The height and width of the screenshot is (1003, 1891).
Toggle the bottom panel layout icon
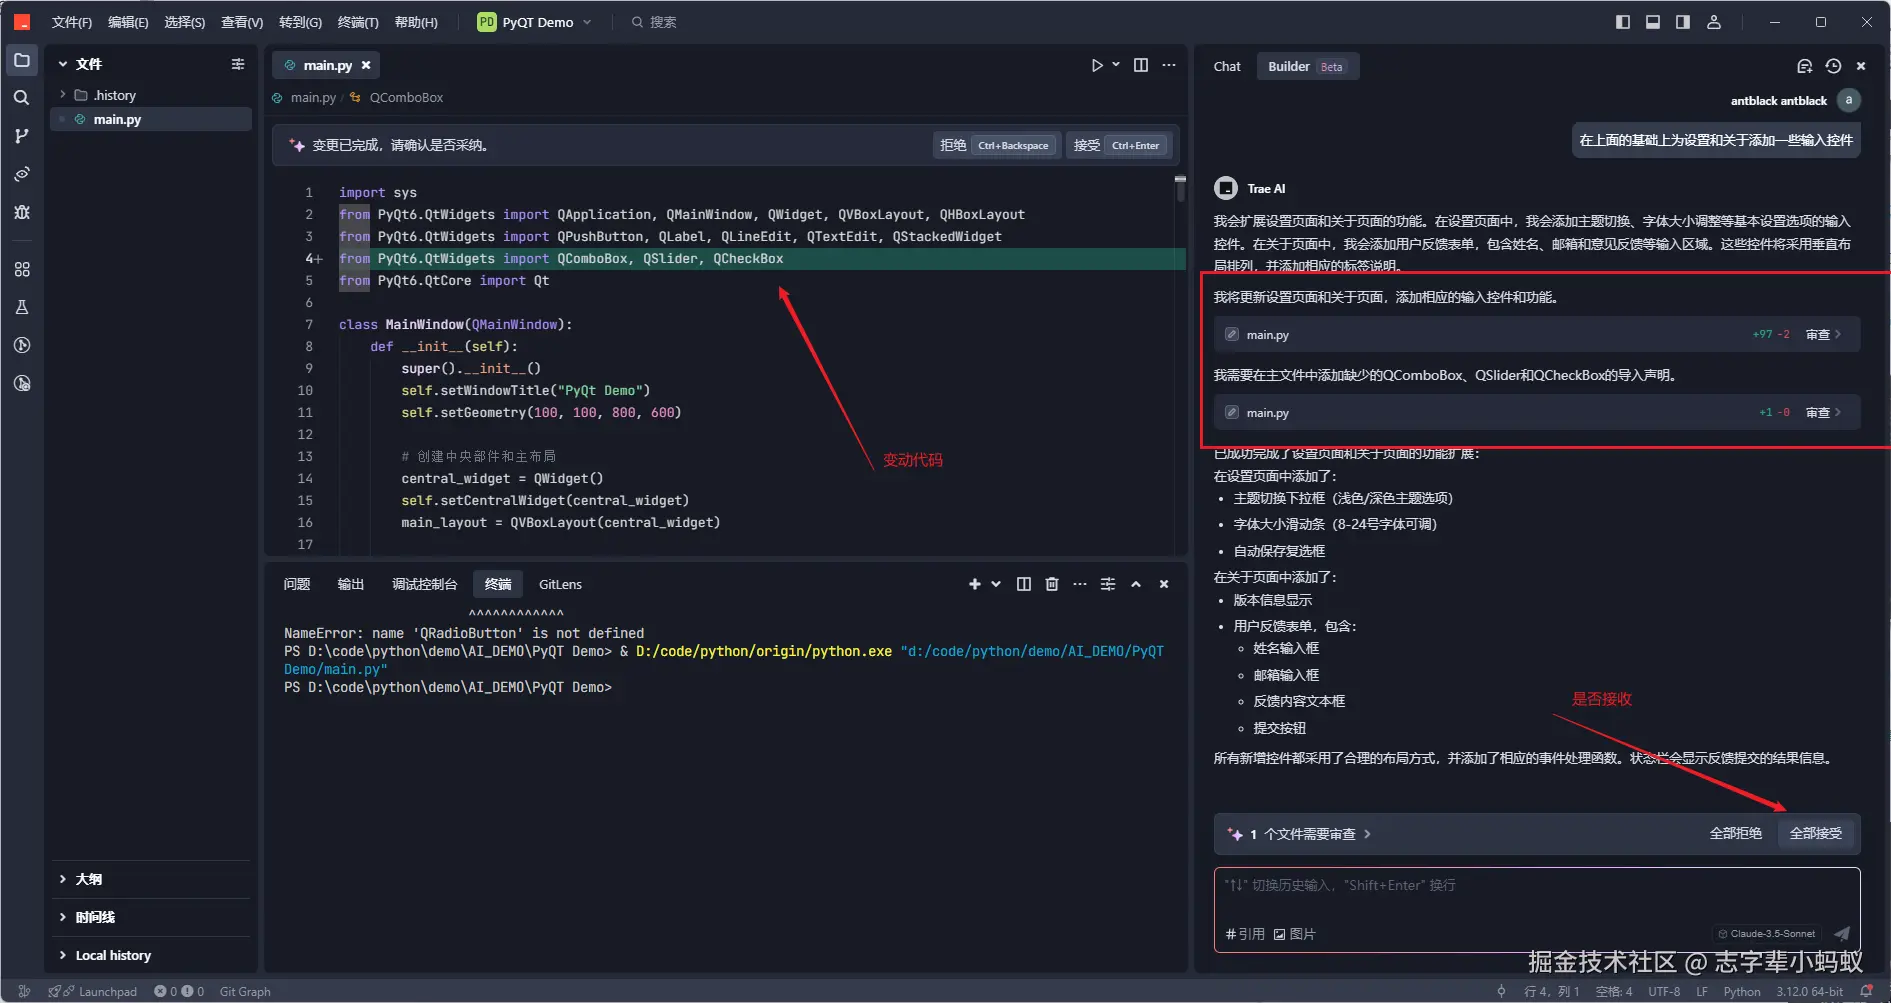(x=1653, y=22)
